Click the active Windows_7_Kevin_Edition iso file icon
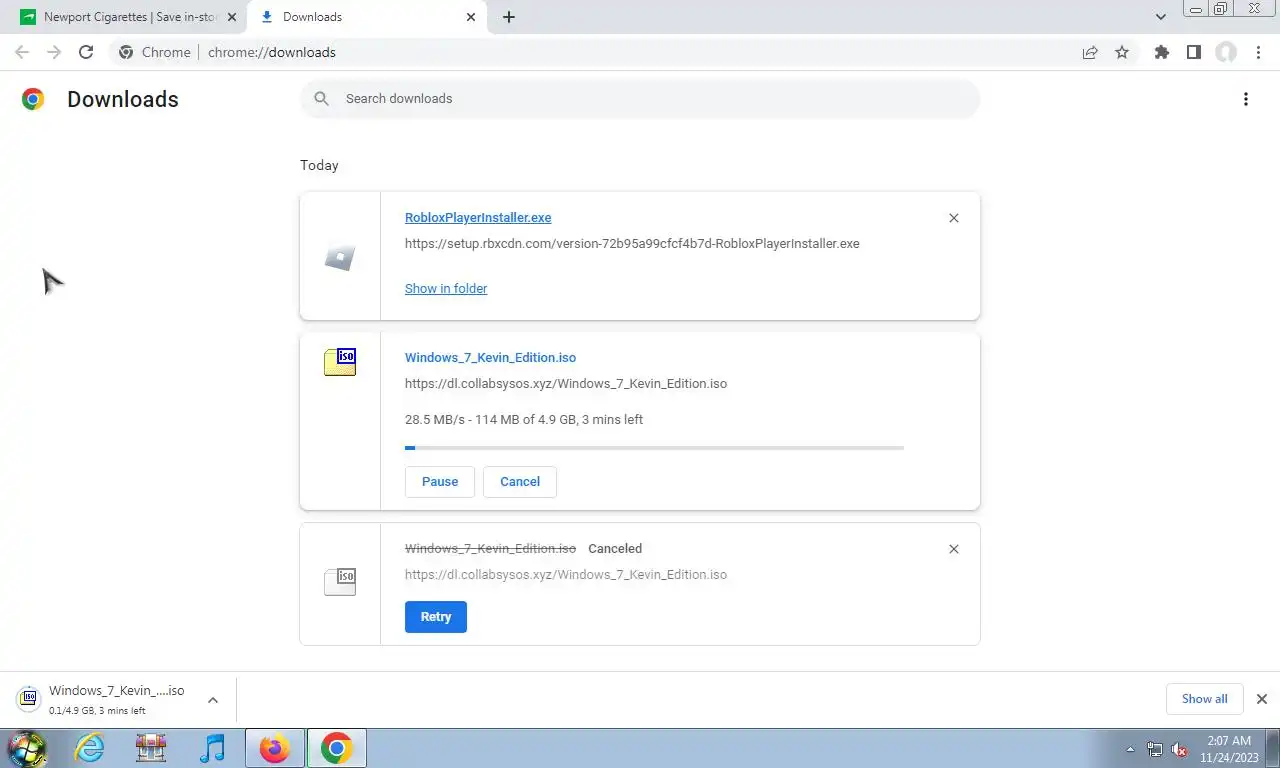The height and width of the screenshot is (768, 1280). click(340, 362)
